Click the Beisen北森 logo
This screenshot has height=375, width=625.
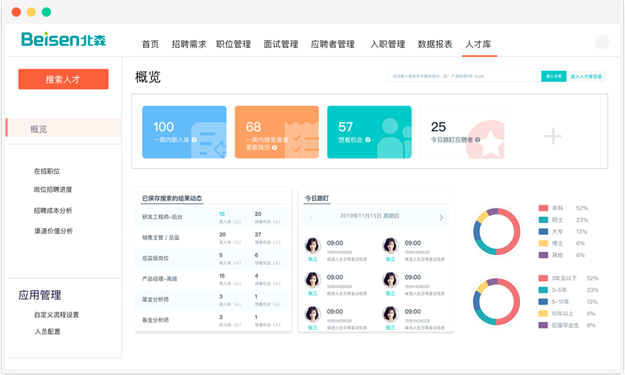63,39
